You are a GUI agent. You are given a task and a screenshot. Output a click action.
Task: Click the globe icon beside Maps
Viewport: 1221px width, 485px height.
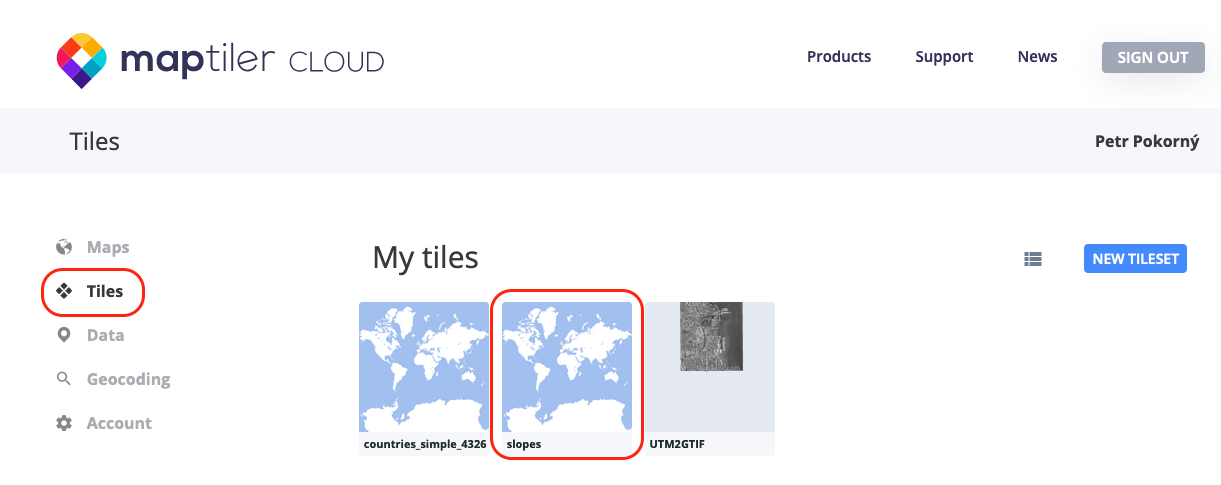pos(64,247)
